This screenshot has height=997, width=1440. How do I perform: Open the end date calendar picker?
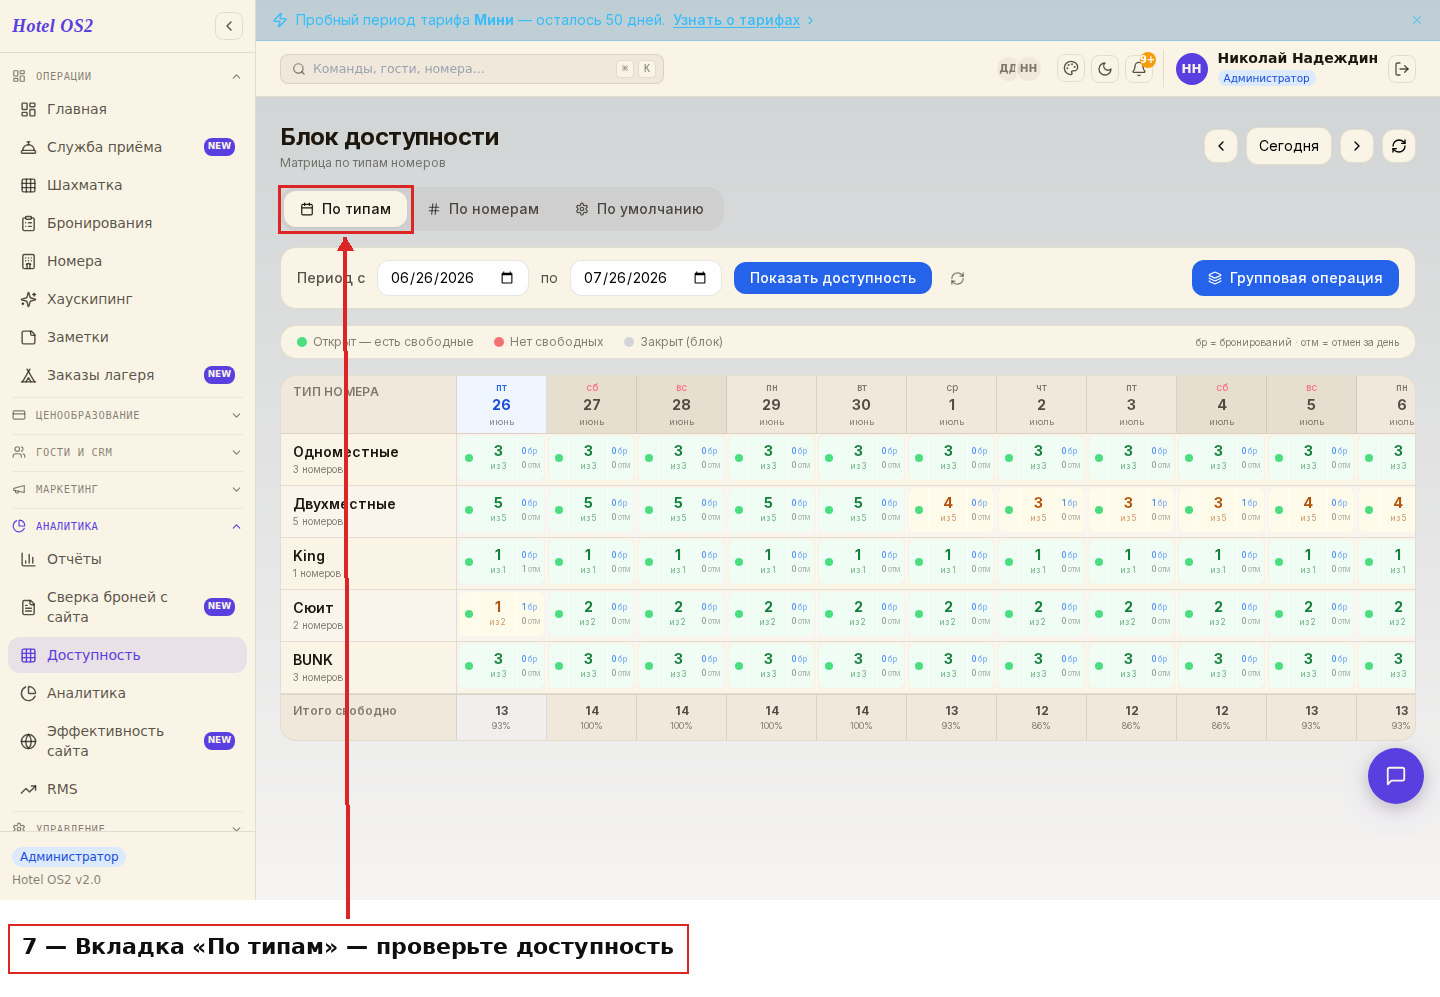pos(700,278)
